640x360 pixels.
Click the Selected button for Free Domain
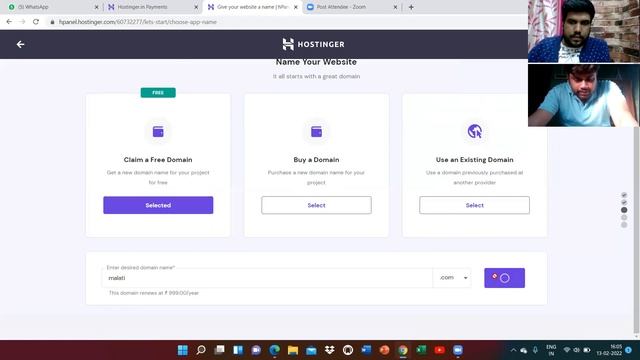click(x=158, y=205)
